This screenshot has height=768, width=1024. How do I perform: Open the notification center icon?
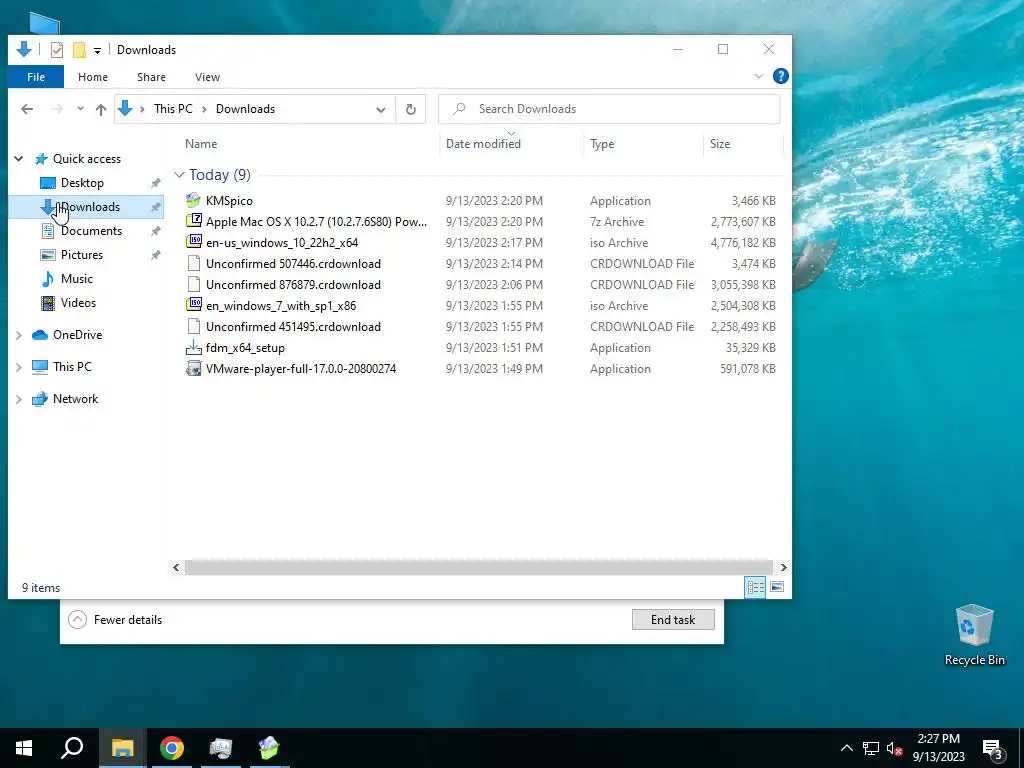click(993, 748)
